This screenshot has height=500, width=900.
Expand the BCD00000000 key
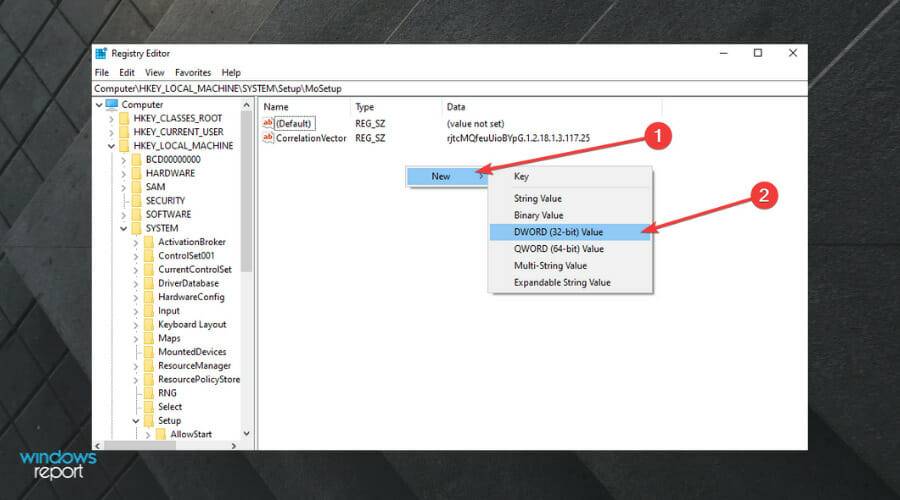tap(123, 160)
